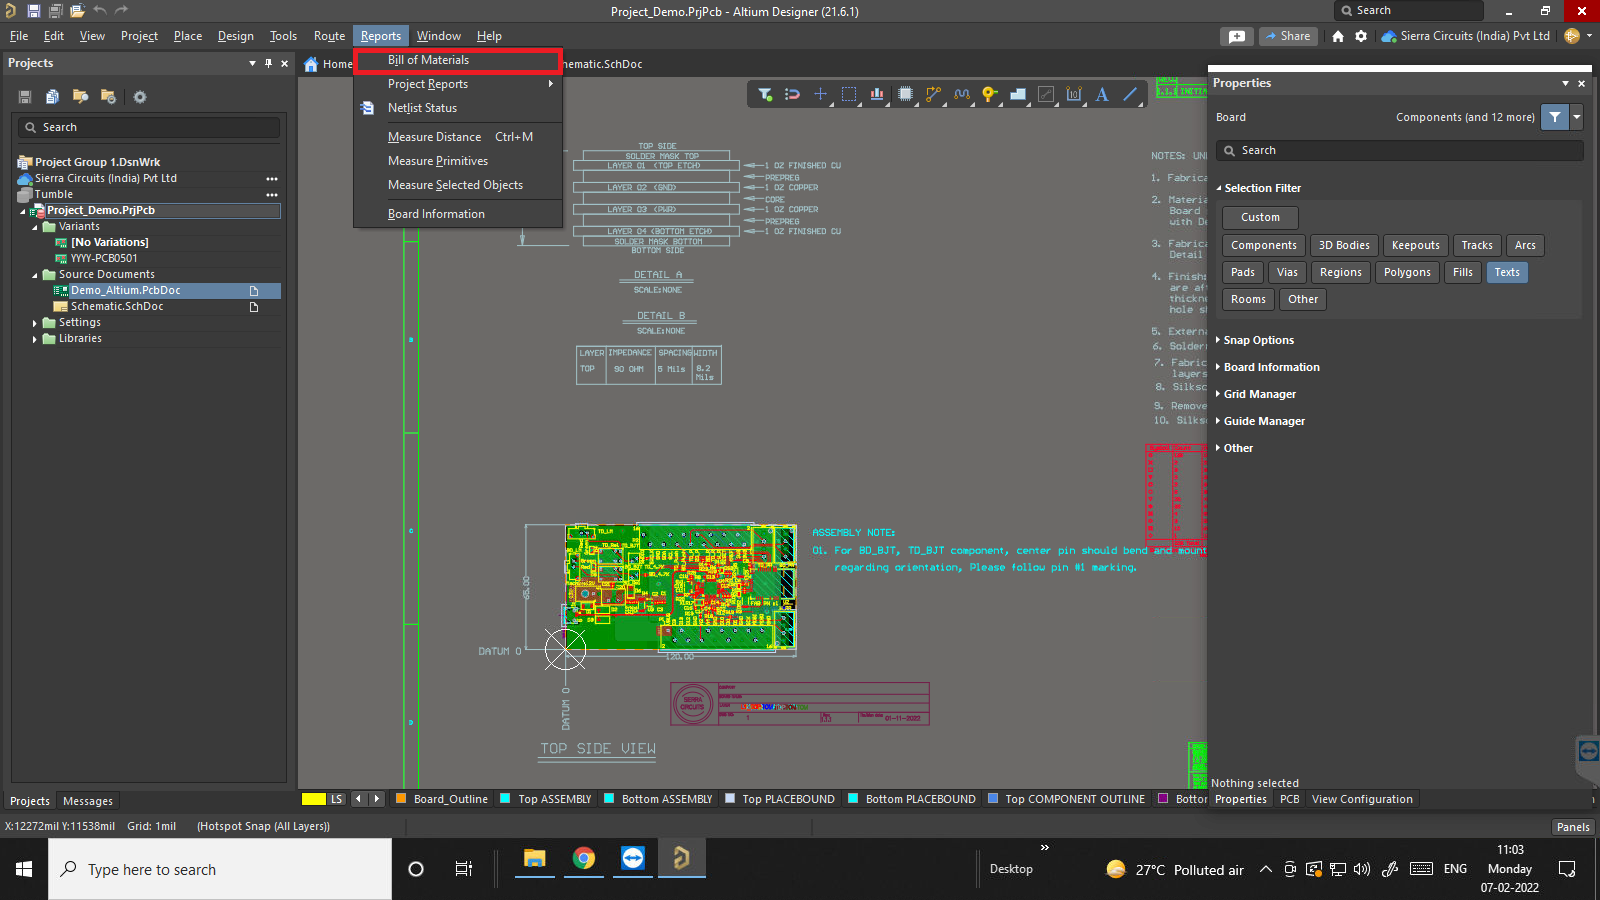Image resolution: width=1600 pixels, height=900 pixels.
Task: Toggle the Pads selection filter
Action: tap(1243, 272)
